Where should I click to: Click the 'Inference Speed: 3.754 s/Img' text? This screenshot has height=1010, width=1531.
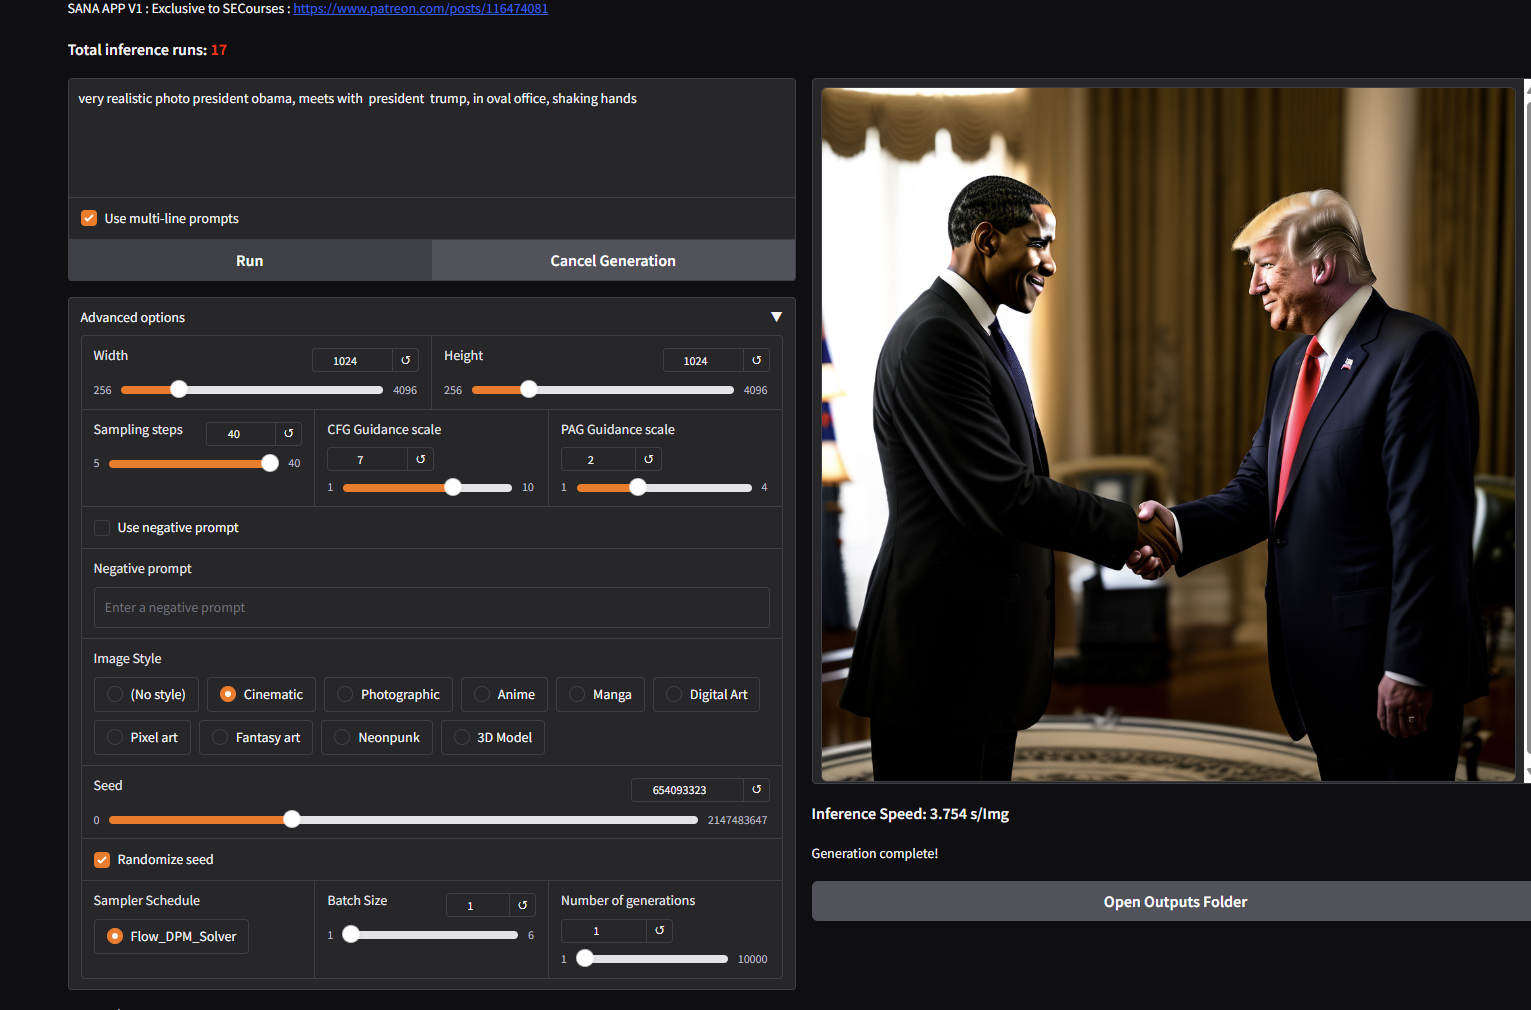[x=910, y=814]
